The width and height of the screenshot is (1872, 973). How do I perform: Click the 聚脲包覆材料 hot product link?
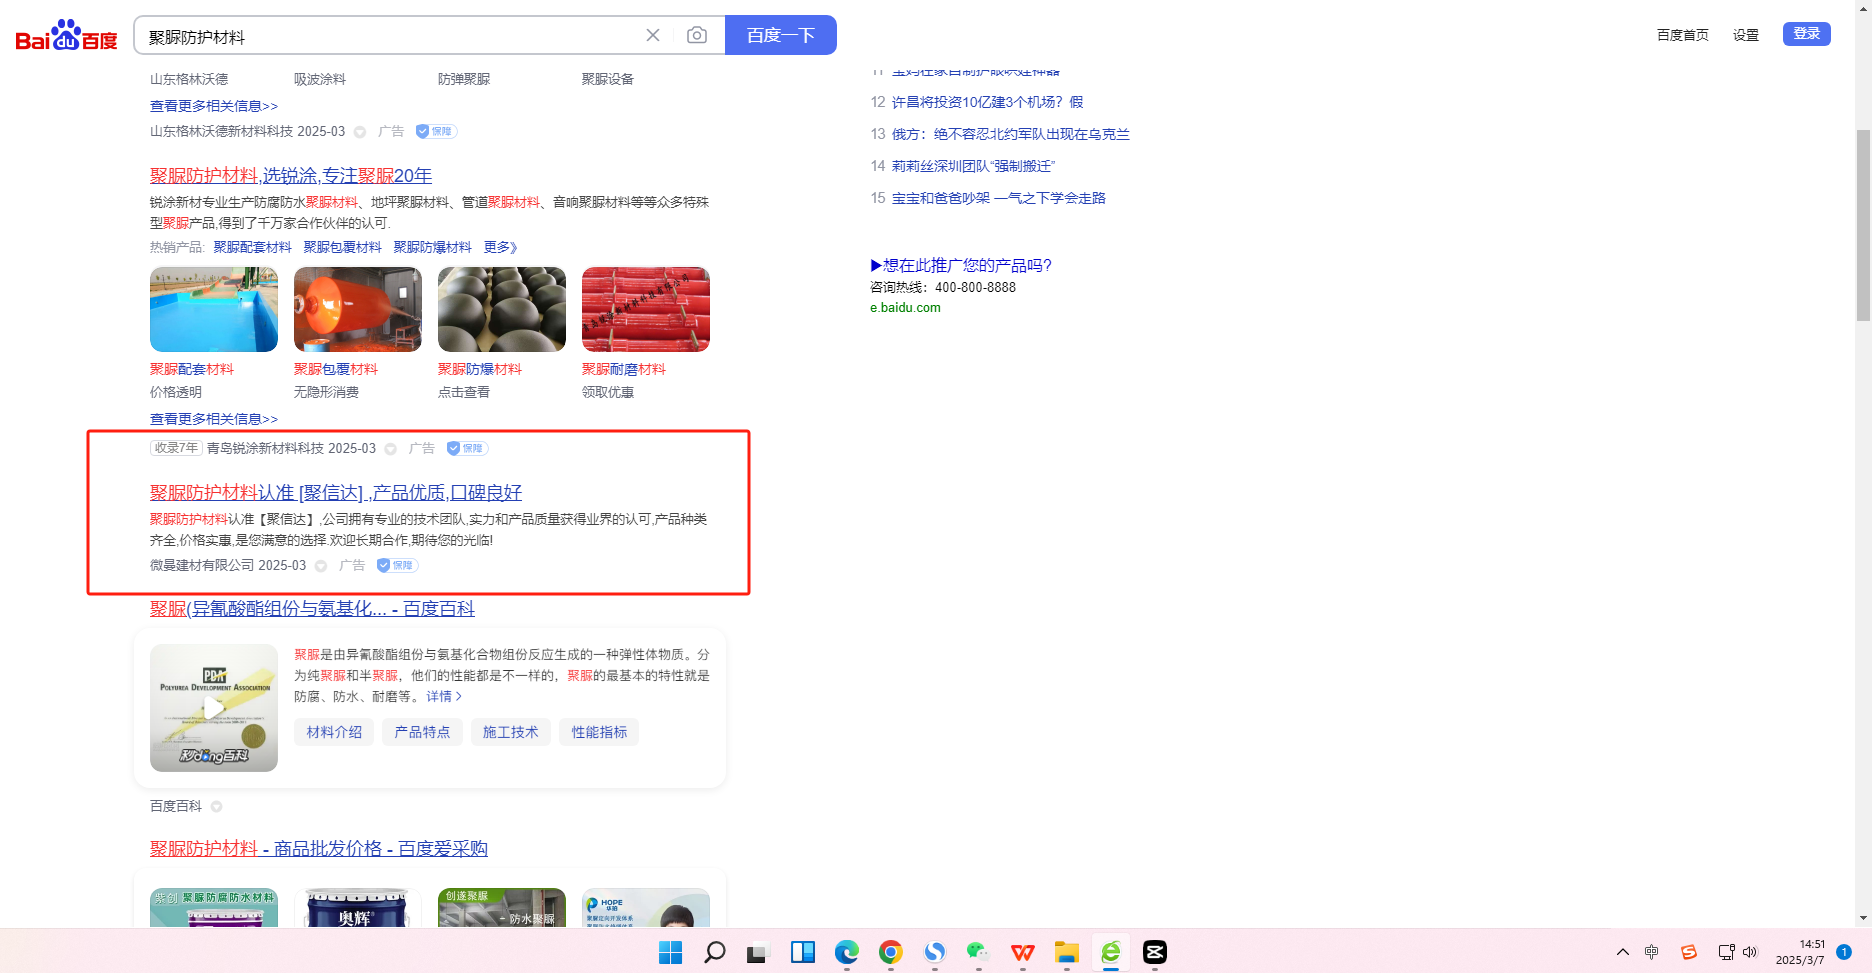pos(342,247)
